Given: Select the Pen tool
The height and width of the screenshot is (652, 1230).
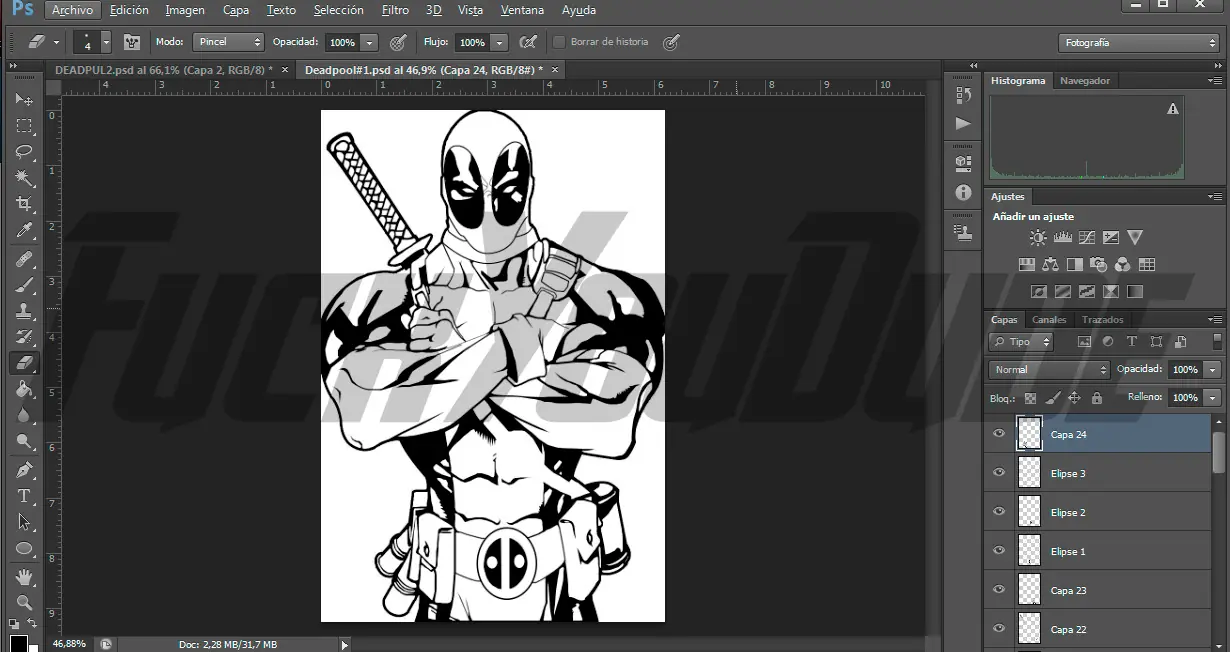Looking at the screenshot, I should click(24, 470).
